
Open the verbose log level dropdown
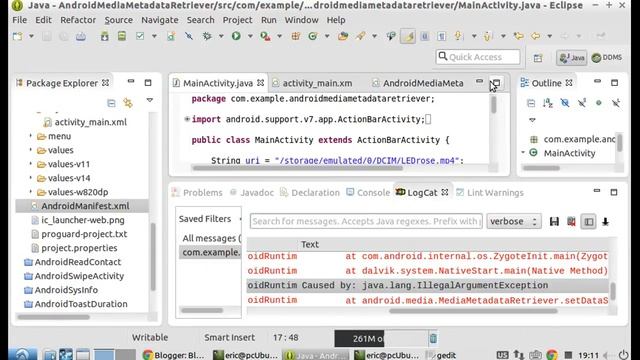tap(514, 221)
